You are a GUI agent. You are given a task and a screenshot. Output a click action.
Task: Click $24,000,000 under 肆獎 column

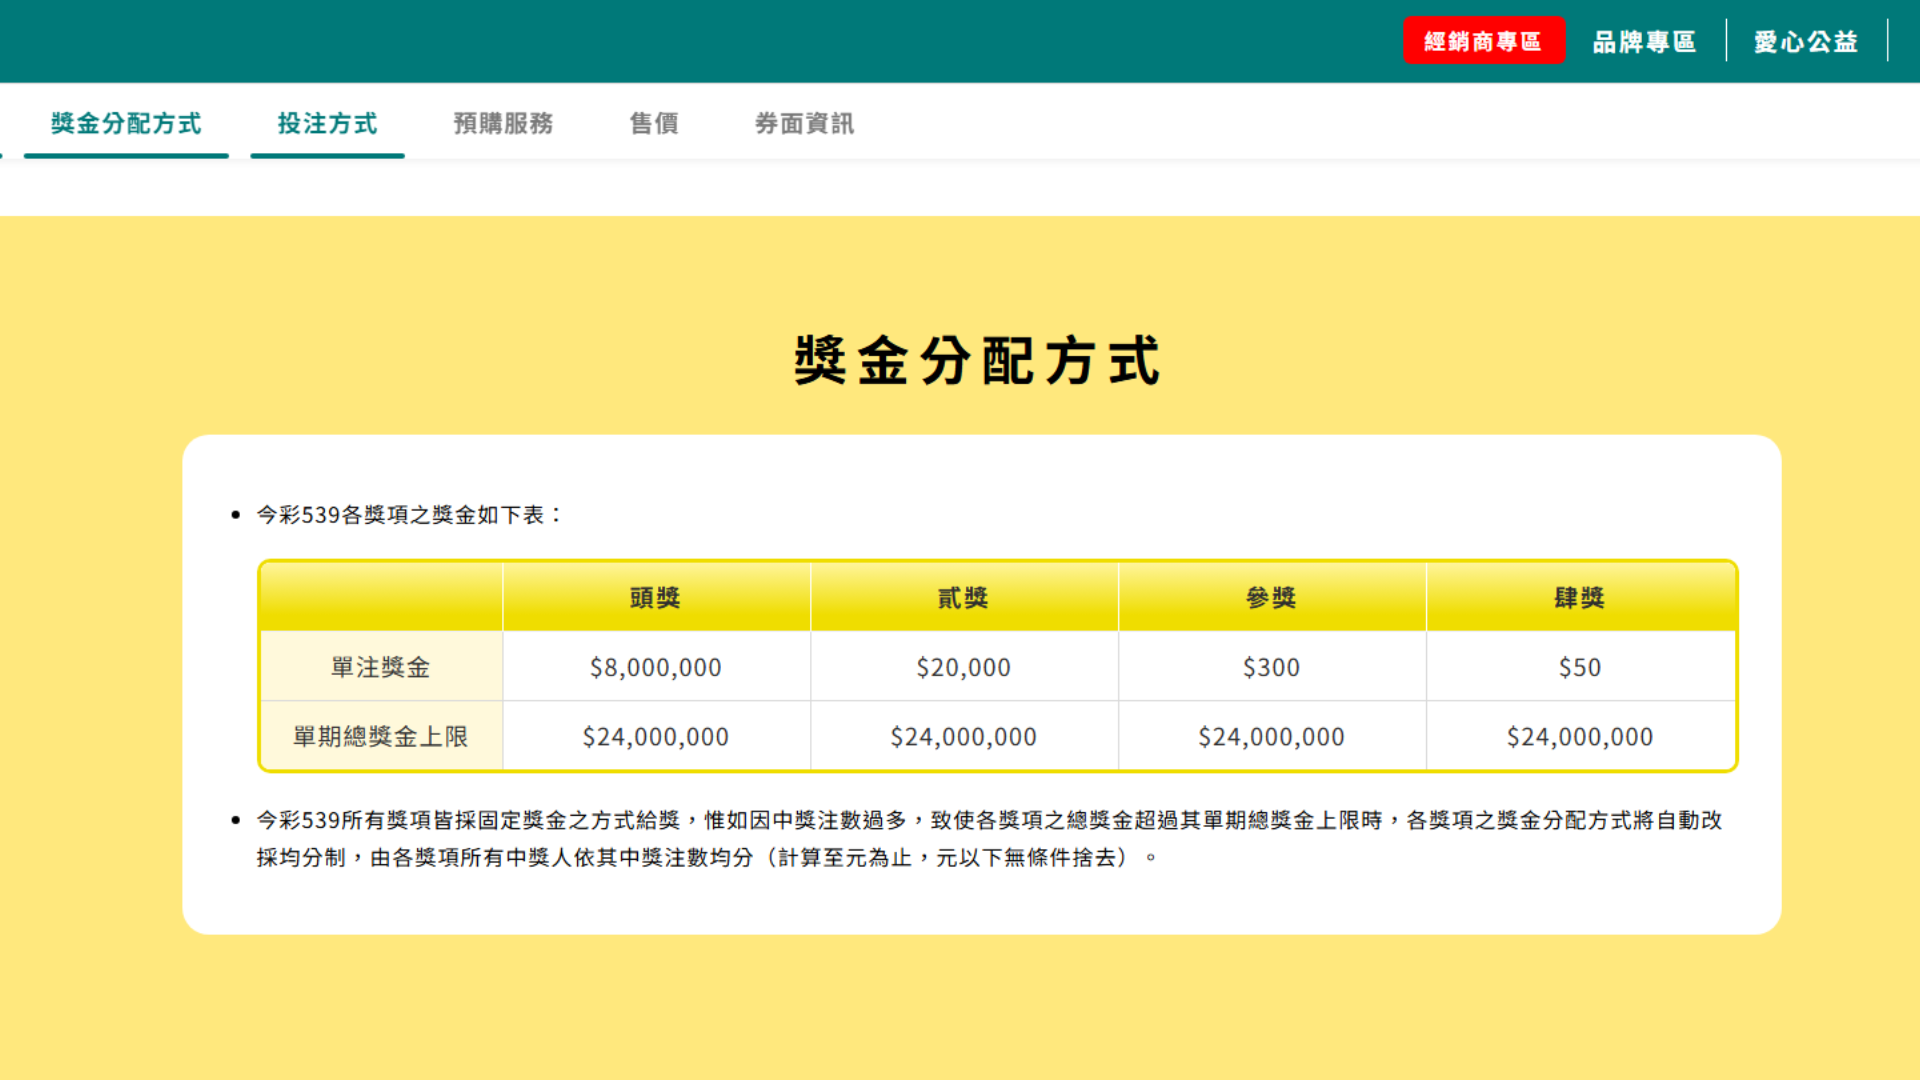point(1580,736)
